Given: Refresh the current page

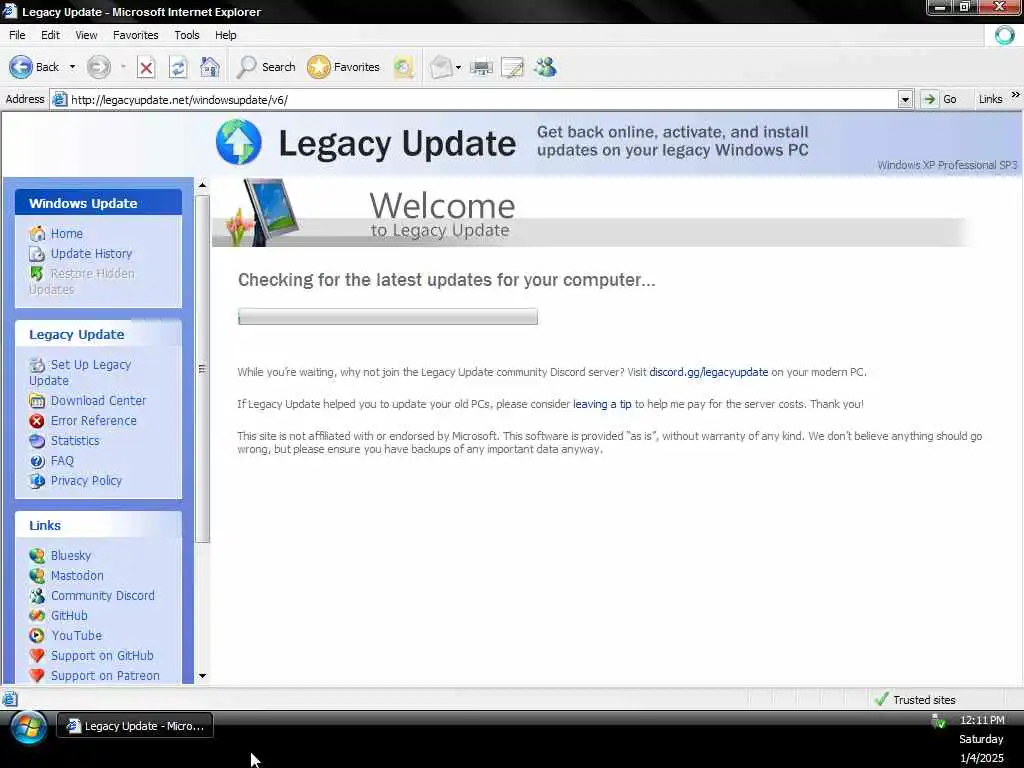Looking at the screenshot, I should pos(178,67).
